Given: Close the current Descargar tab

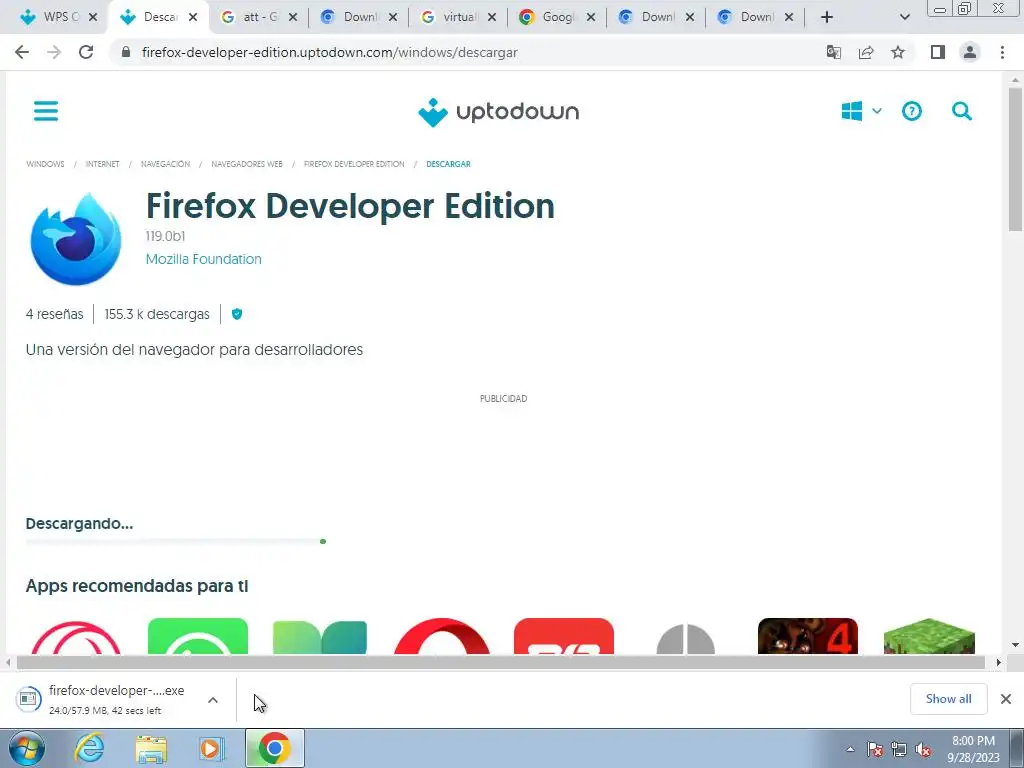Looking at the screenshot, I should 193,18.
